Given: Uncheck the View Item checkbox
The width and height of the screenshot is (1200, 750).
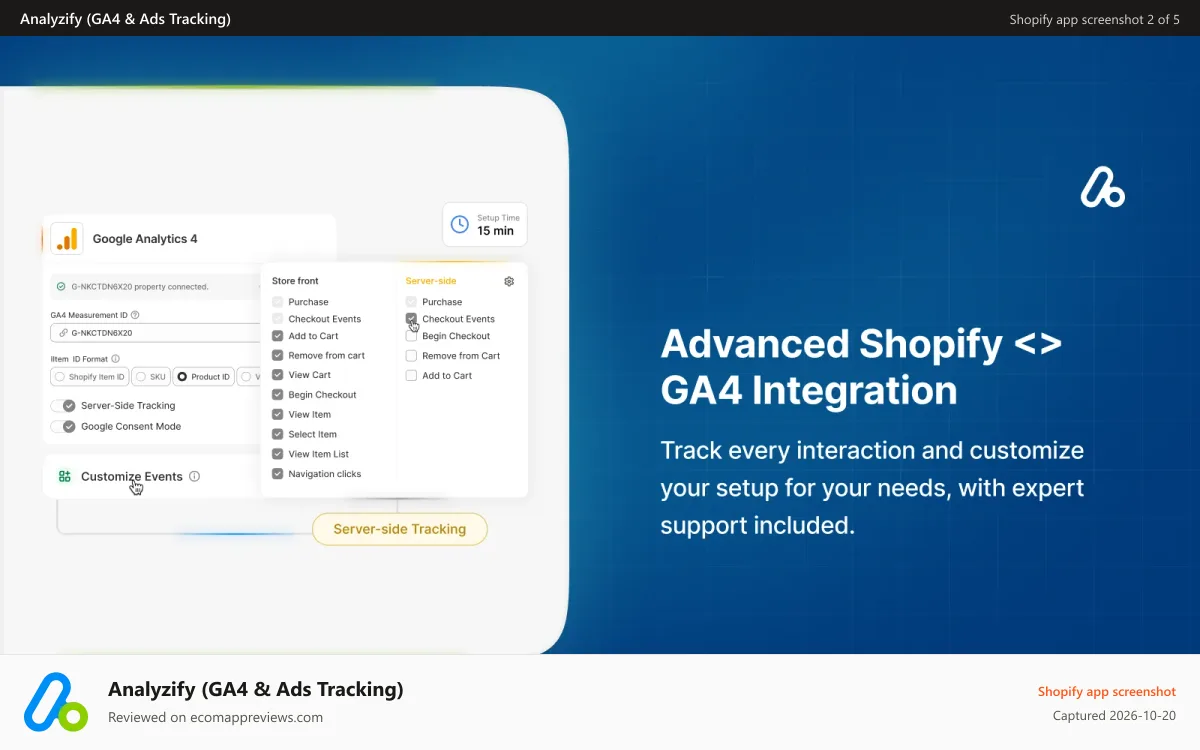Looking at the screenshot, I should 278,414.
